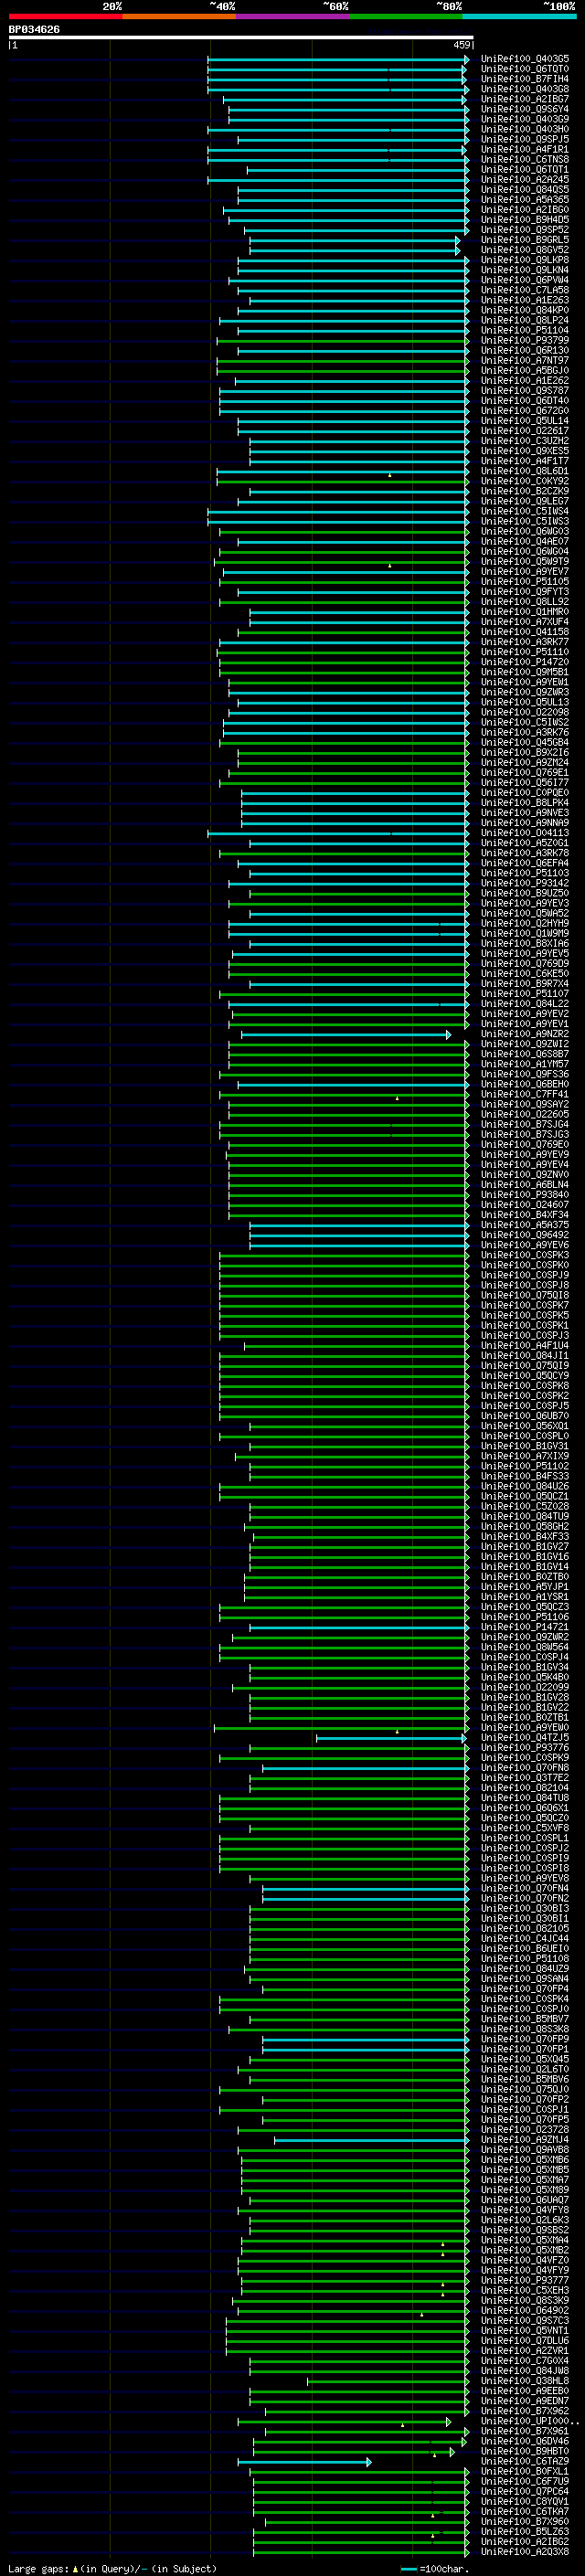Select hit UniRef100_Q6TQT0
The height and width of the screenshot is (2576, 585).
(525, 70)
